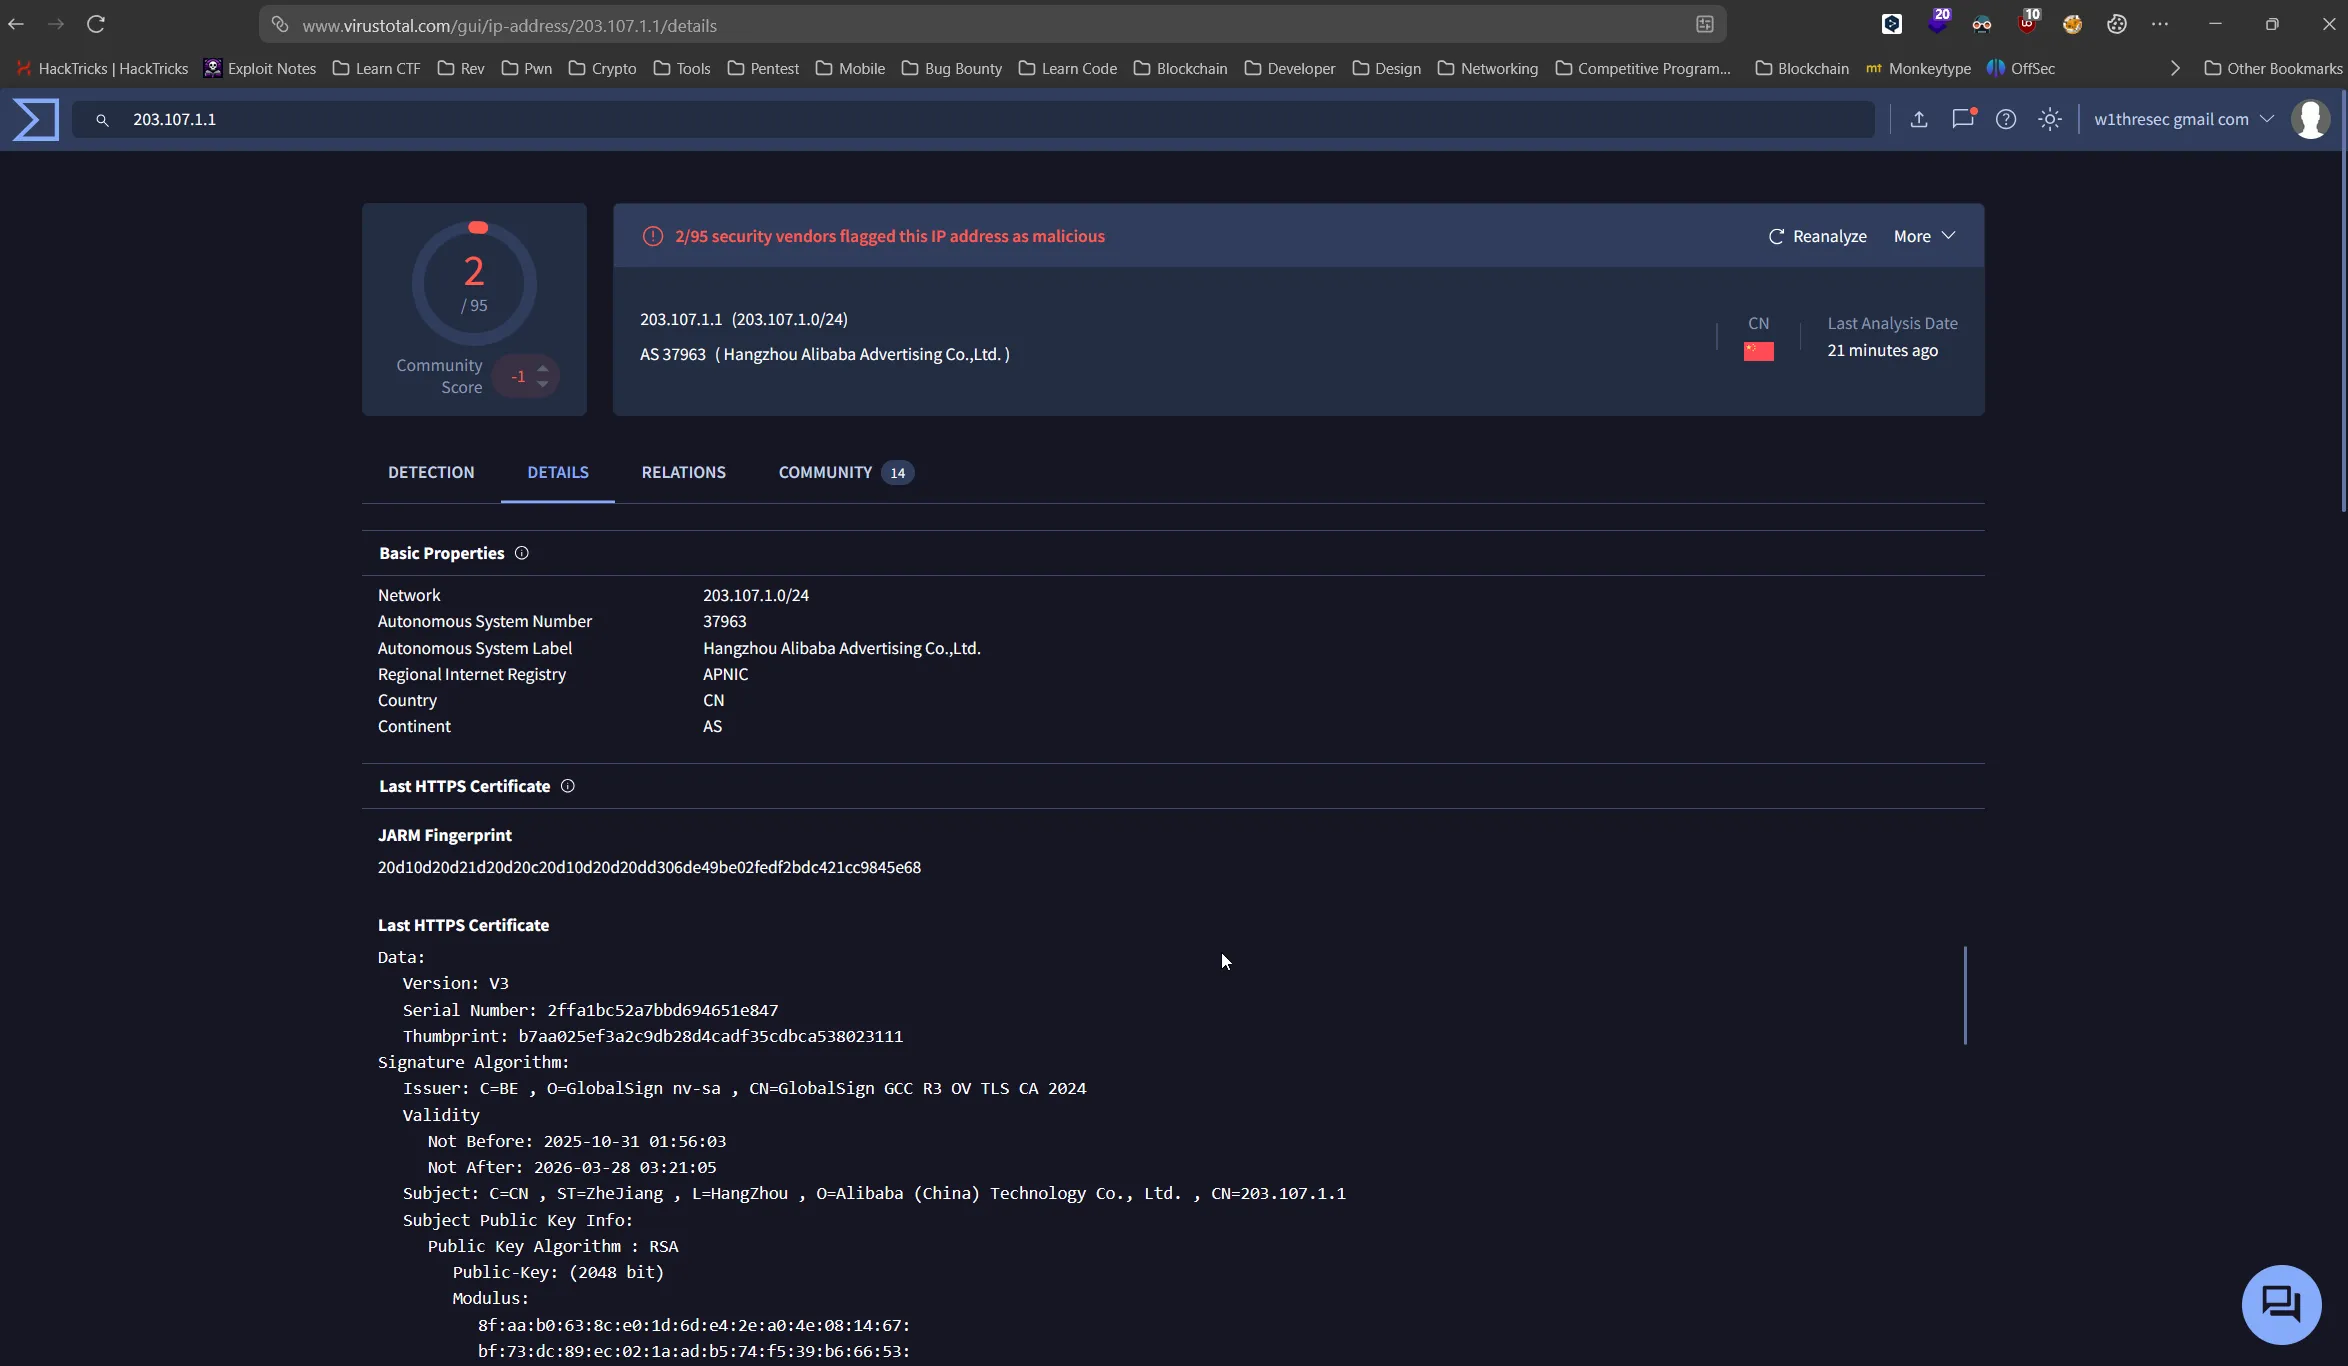This screenshot has height=1366, width=2348.
Task: Open the help question mark icon
Action: pyautogui.click(x=2005, y=120)
